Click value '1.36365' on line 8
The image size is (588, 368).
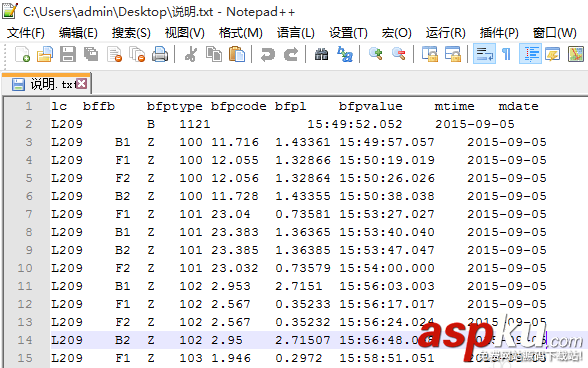[303, 232]
